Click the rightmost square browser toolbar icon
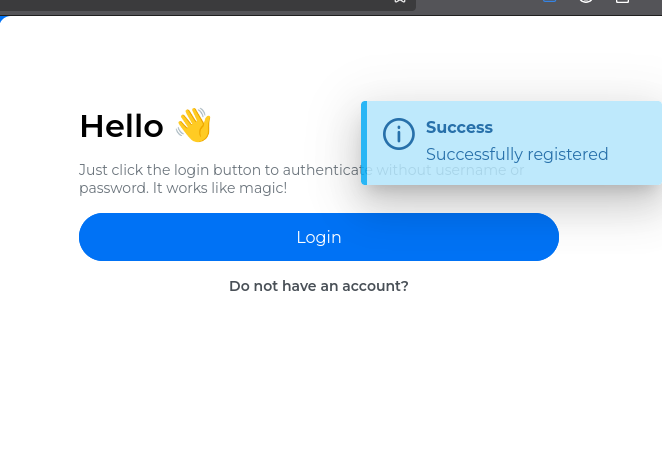 [x=622, y=2]
